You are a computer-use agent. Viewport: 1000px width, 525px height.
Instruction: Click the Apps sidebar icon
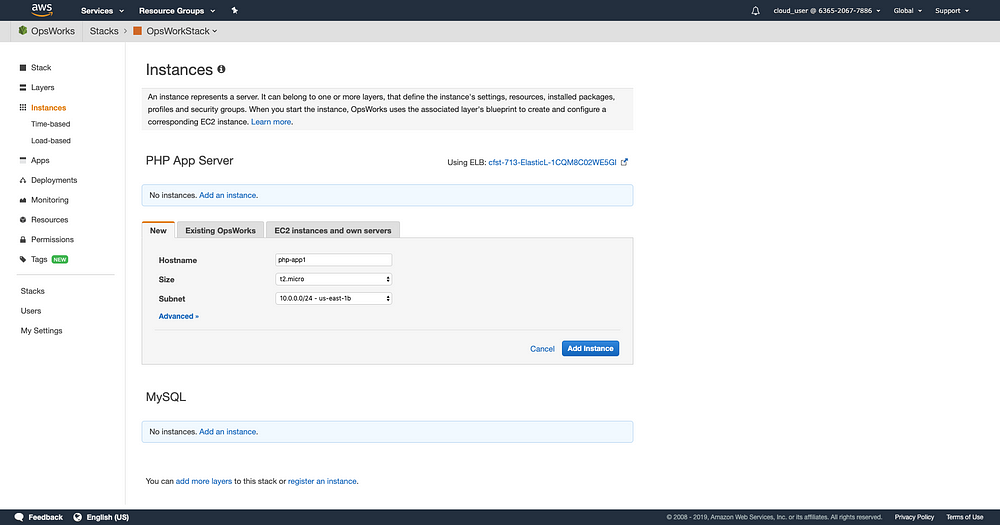click(x=23, y=160)
